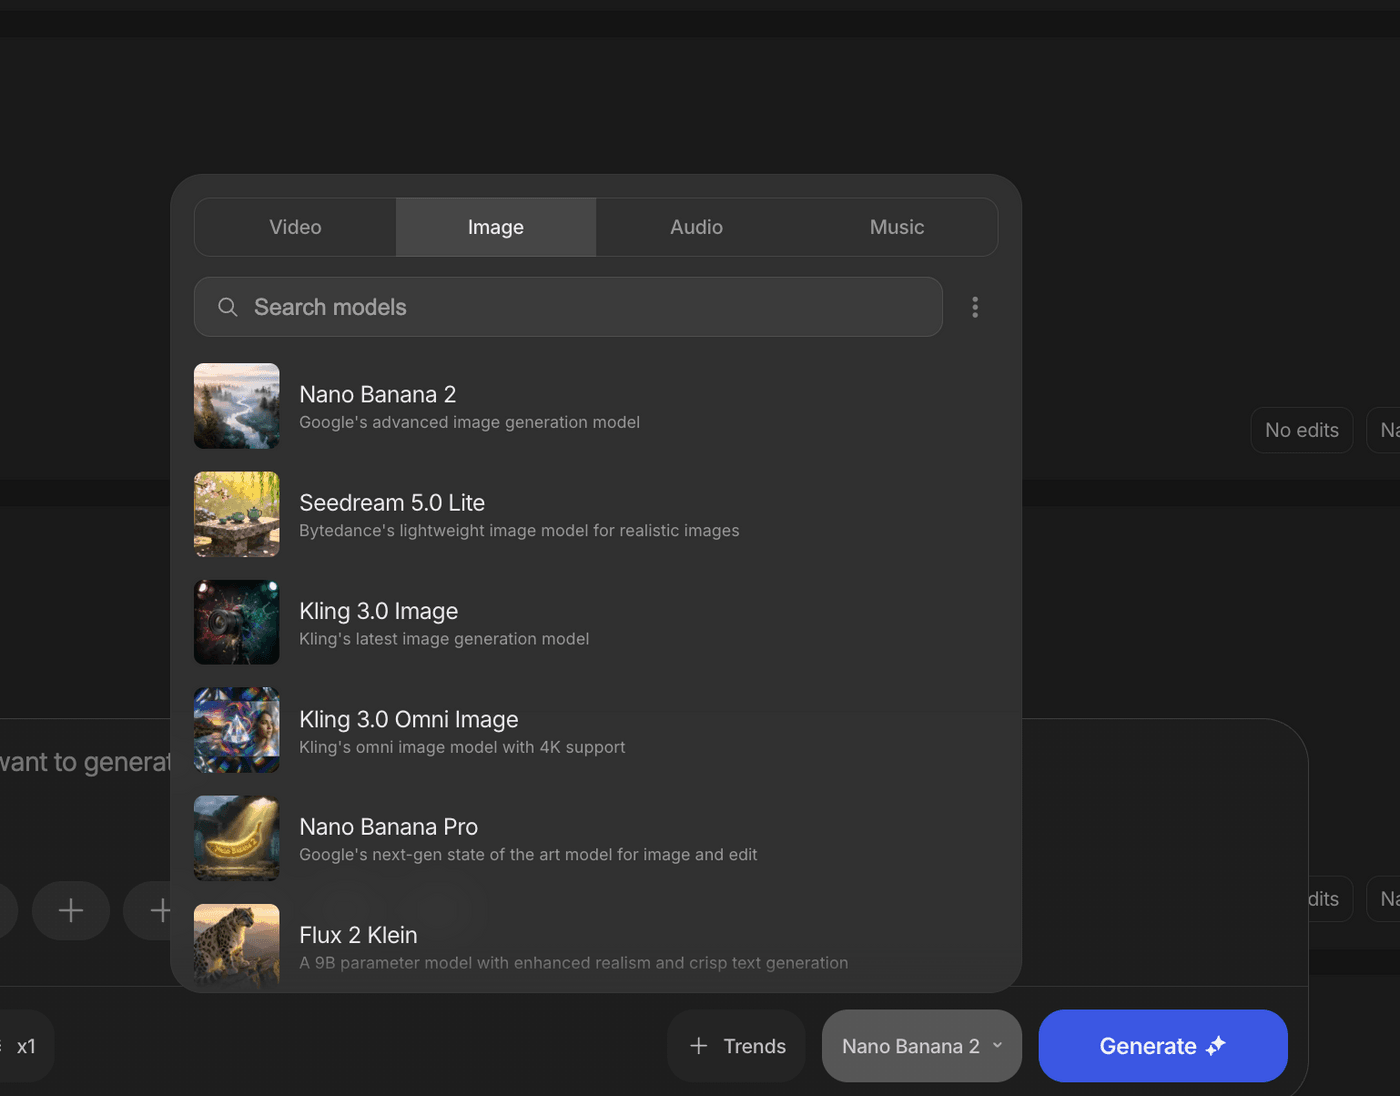
Task: Click the leftmost round plus icon button
Action: (x=71, y=910)
